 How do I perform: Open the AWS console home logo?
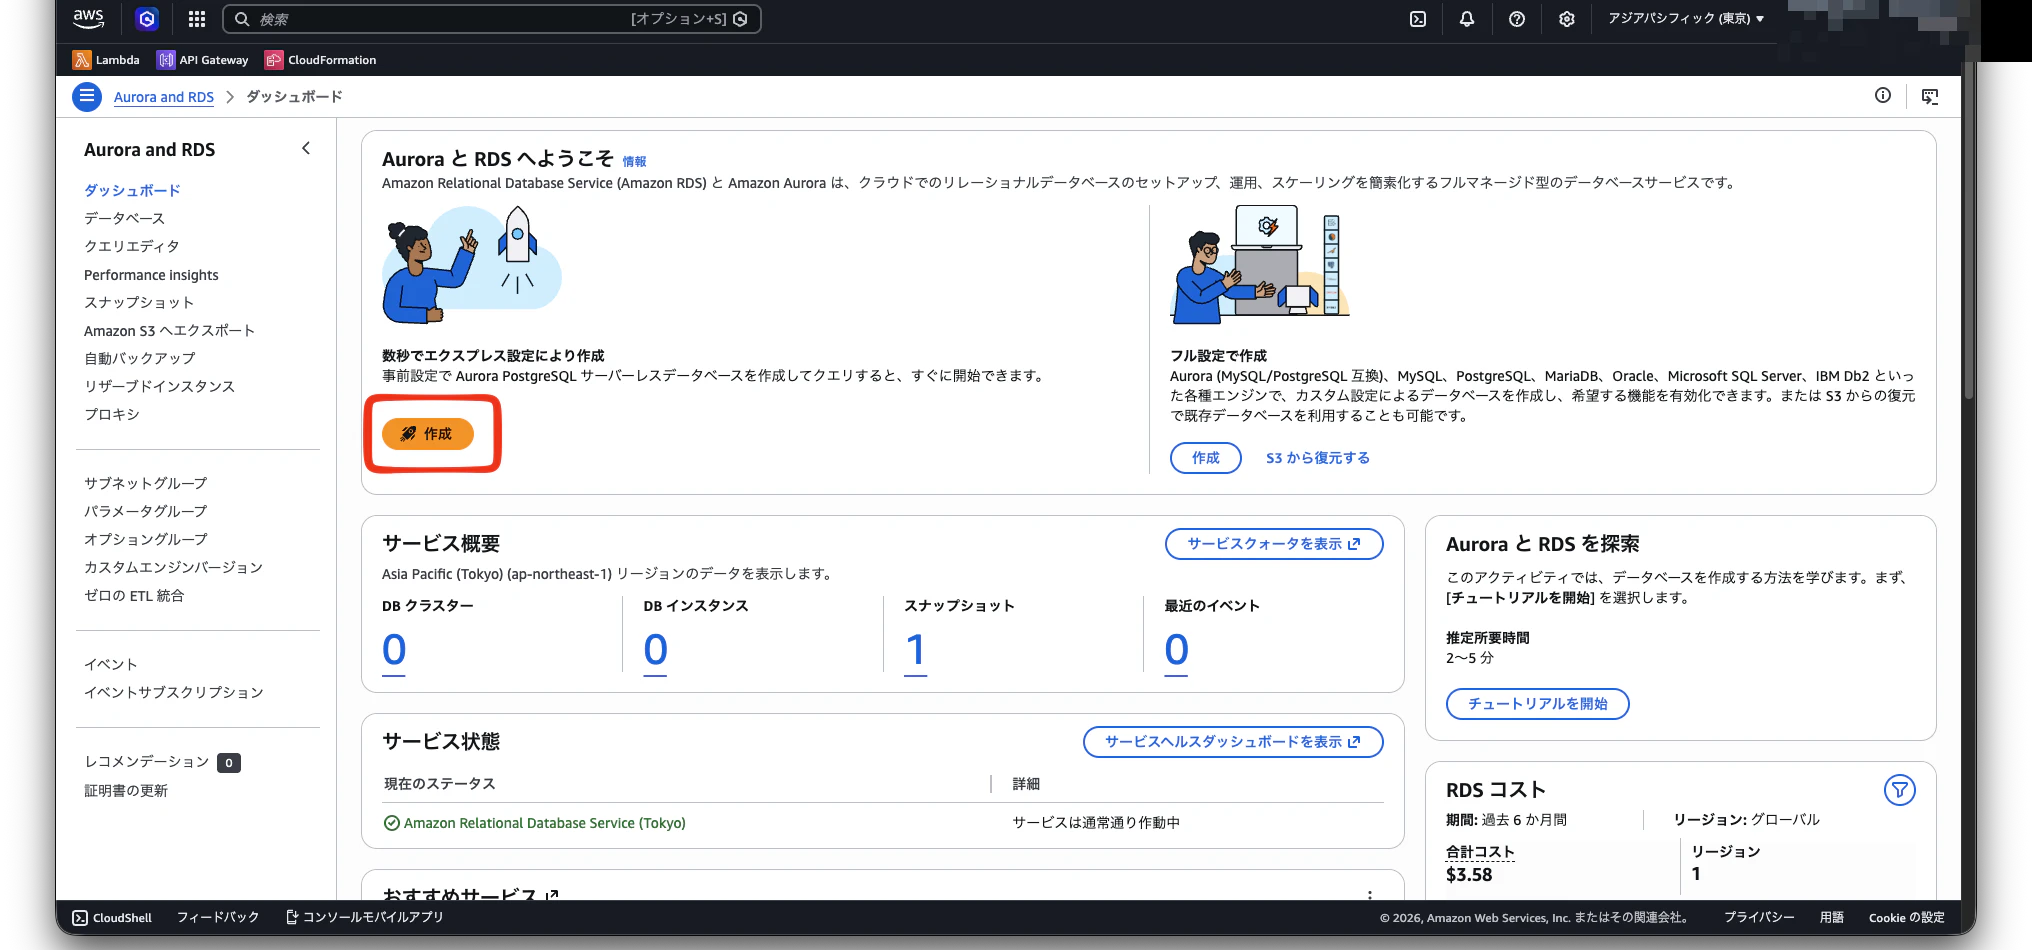point(89,18)
